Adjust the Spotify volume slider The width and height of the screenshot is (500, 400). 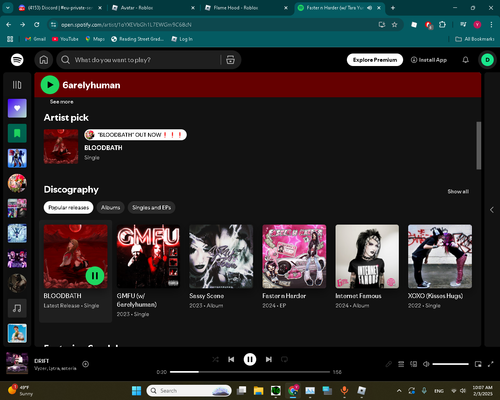pyautogui.click(x=451, y=364)
